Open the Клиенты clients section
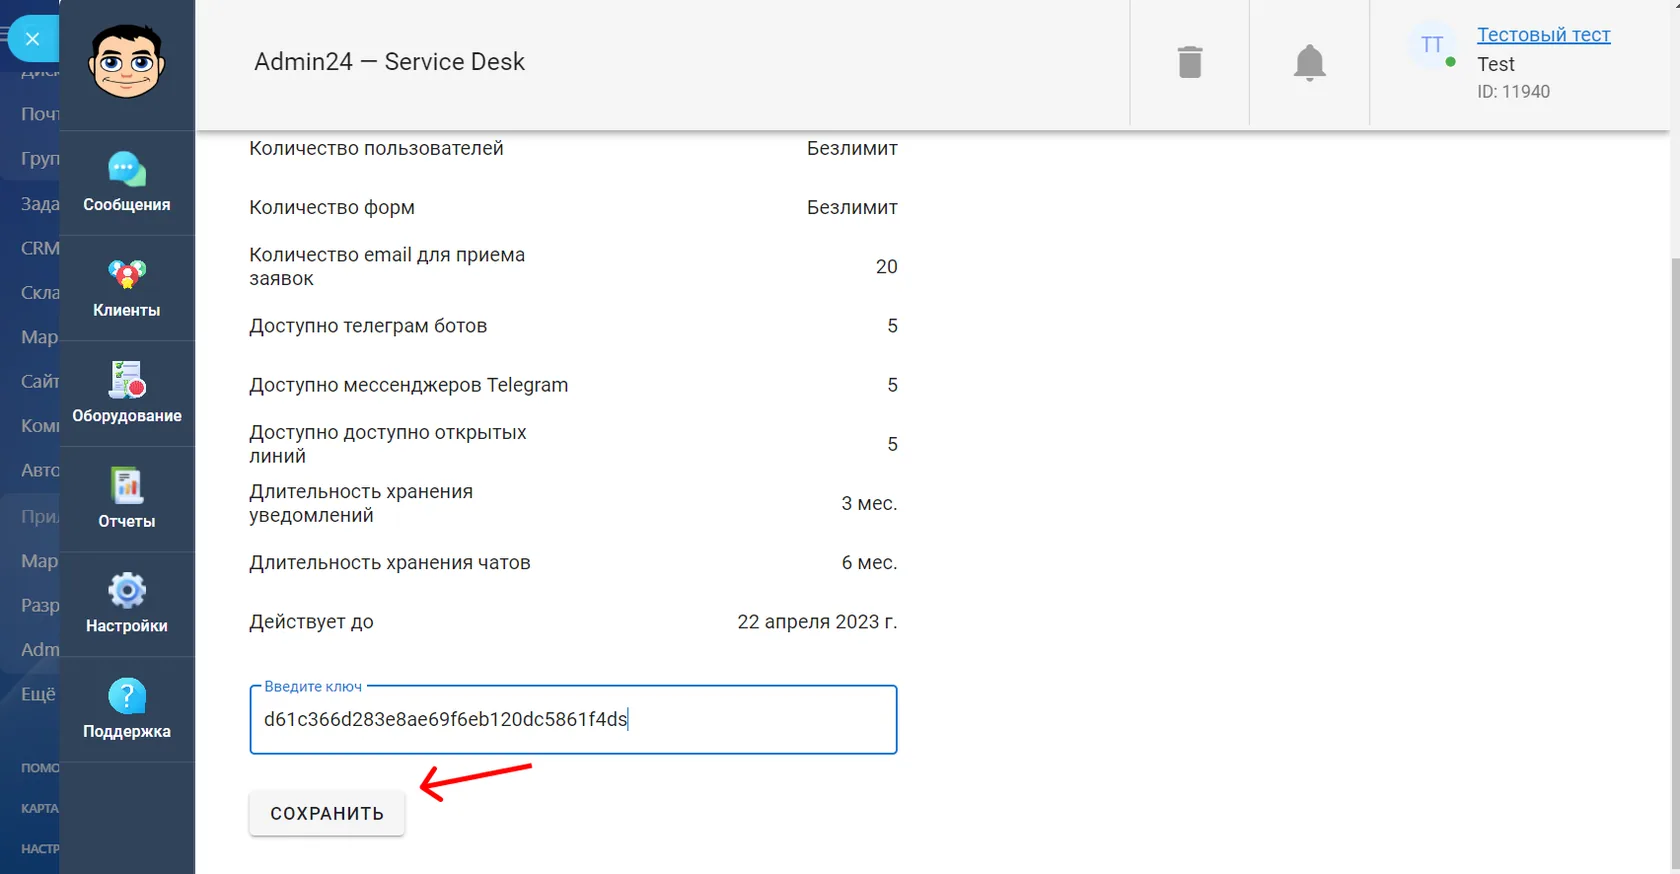Image resolution: width=1680 pixels, height=874 pixels. (x=127, y=288)
